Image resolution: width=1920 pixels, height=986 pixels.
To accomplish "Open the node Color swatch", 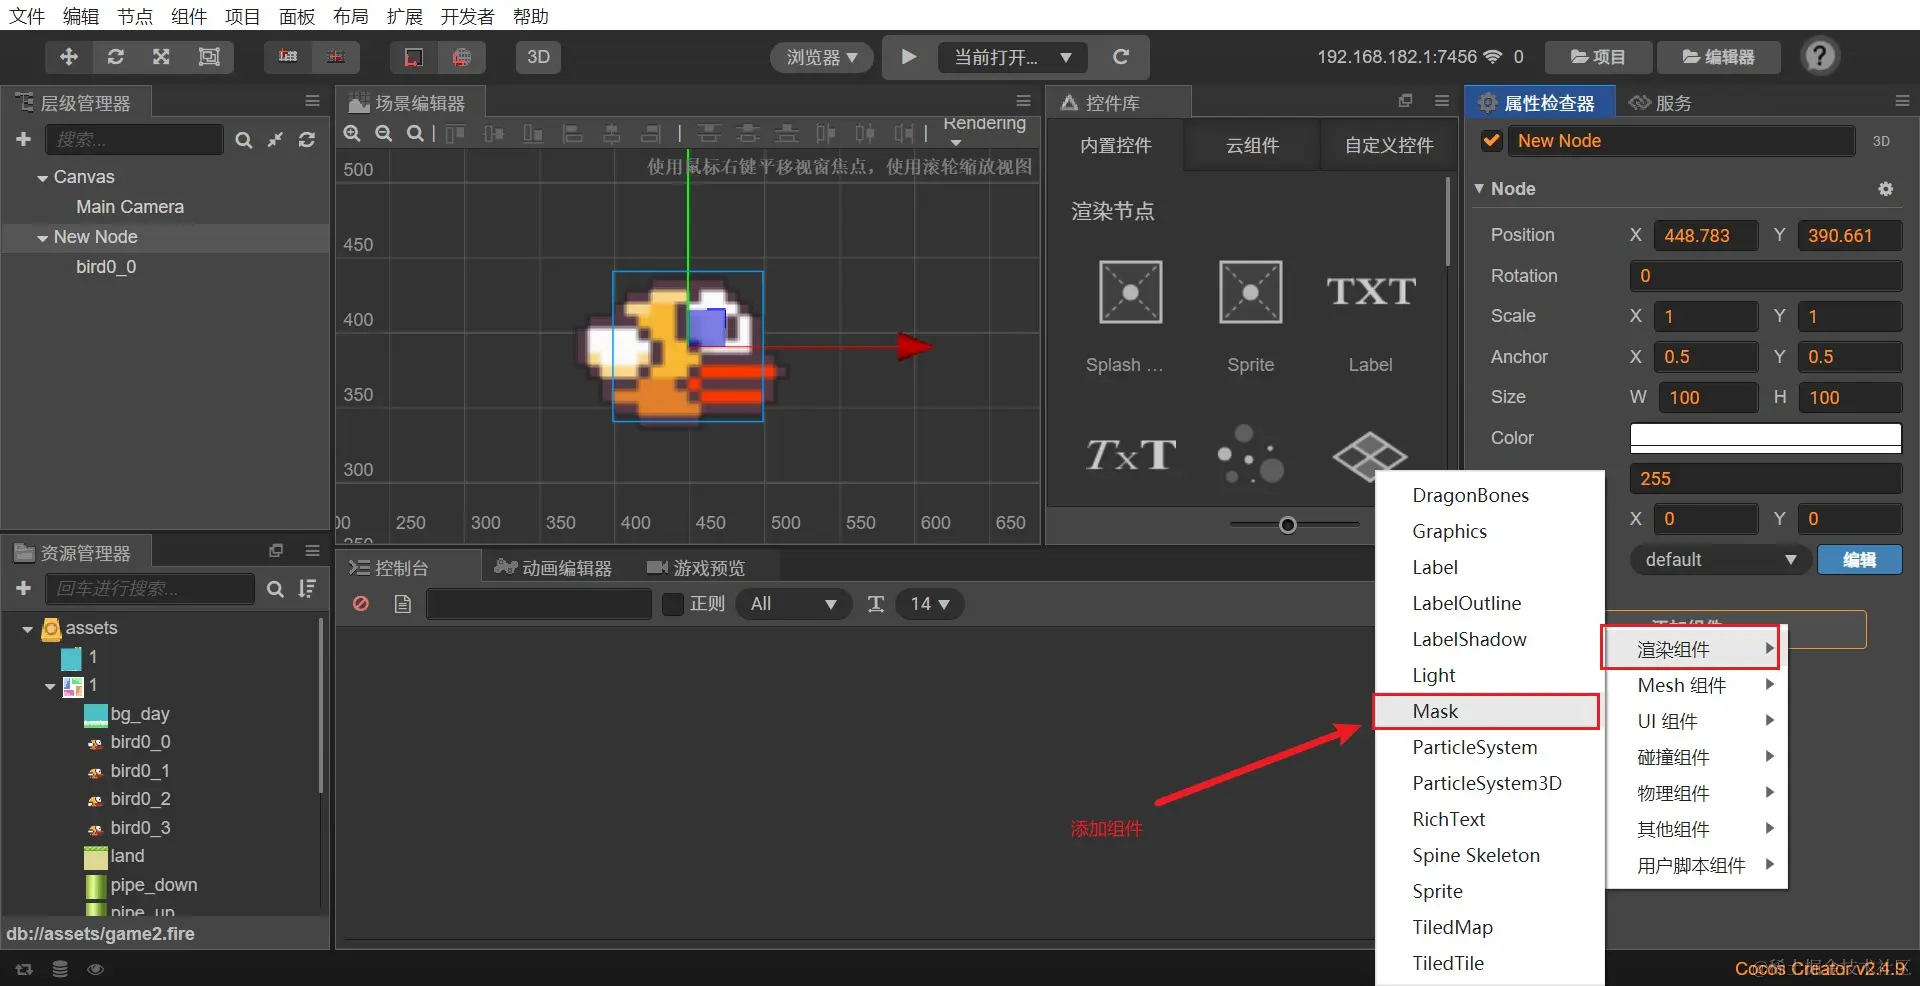I will 1765,438.
